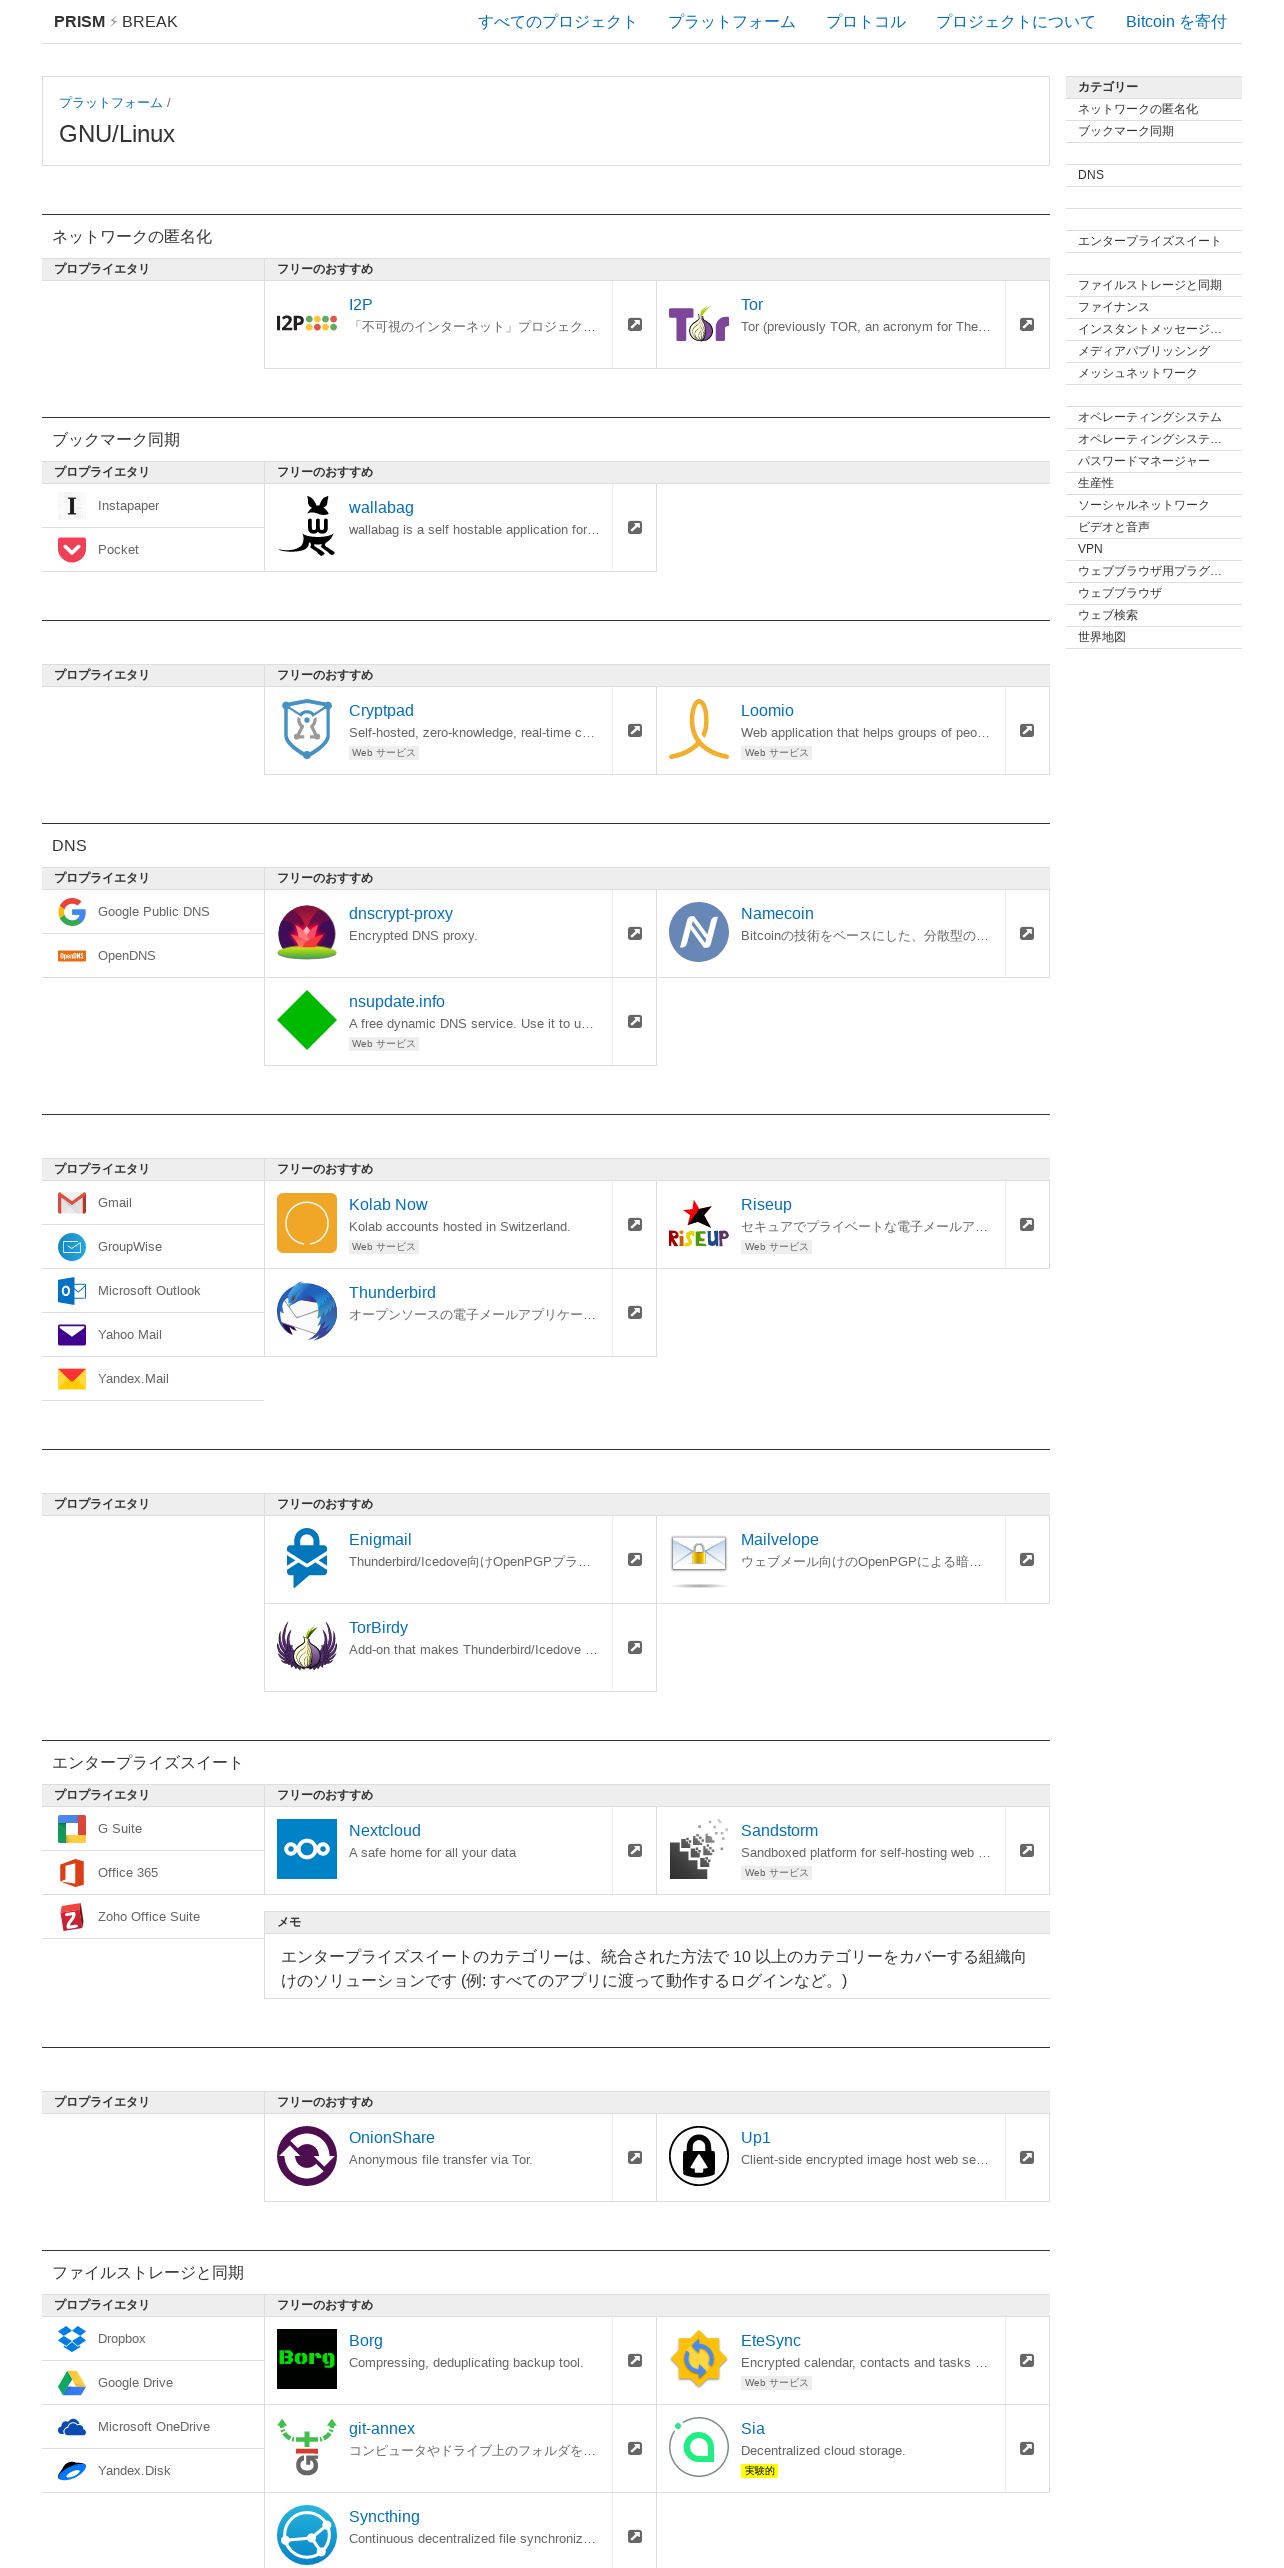This screenshot has width=1284, height=2568.
Task: Jump to ファイナンス category in sidebar
Action: click(x=1154, y=307)
